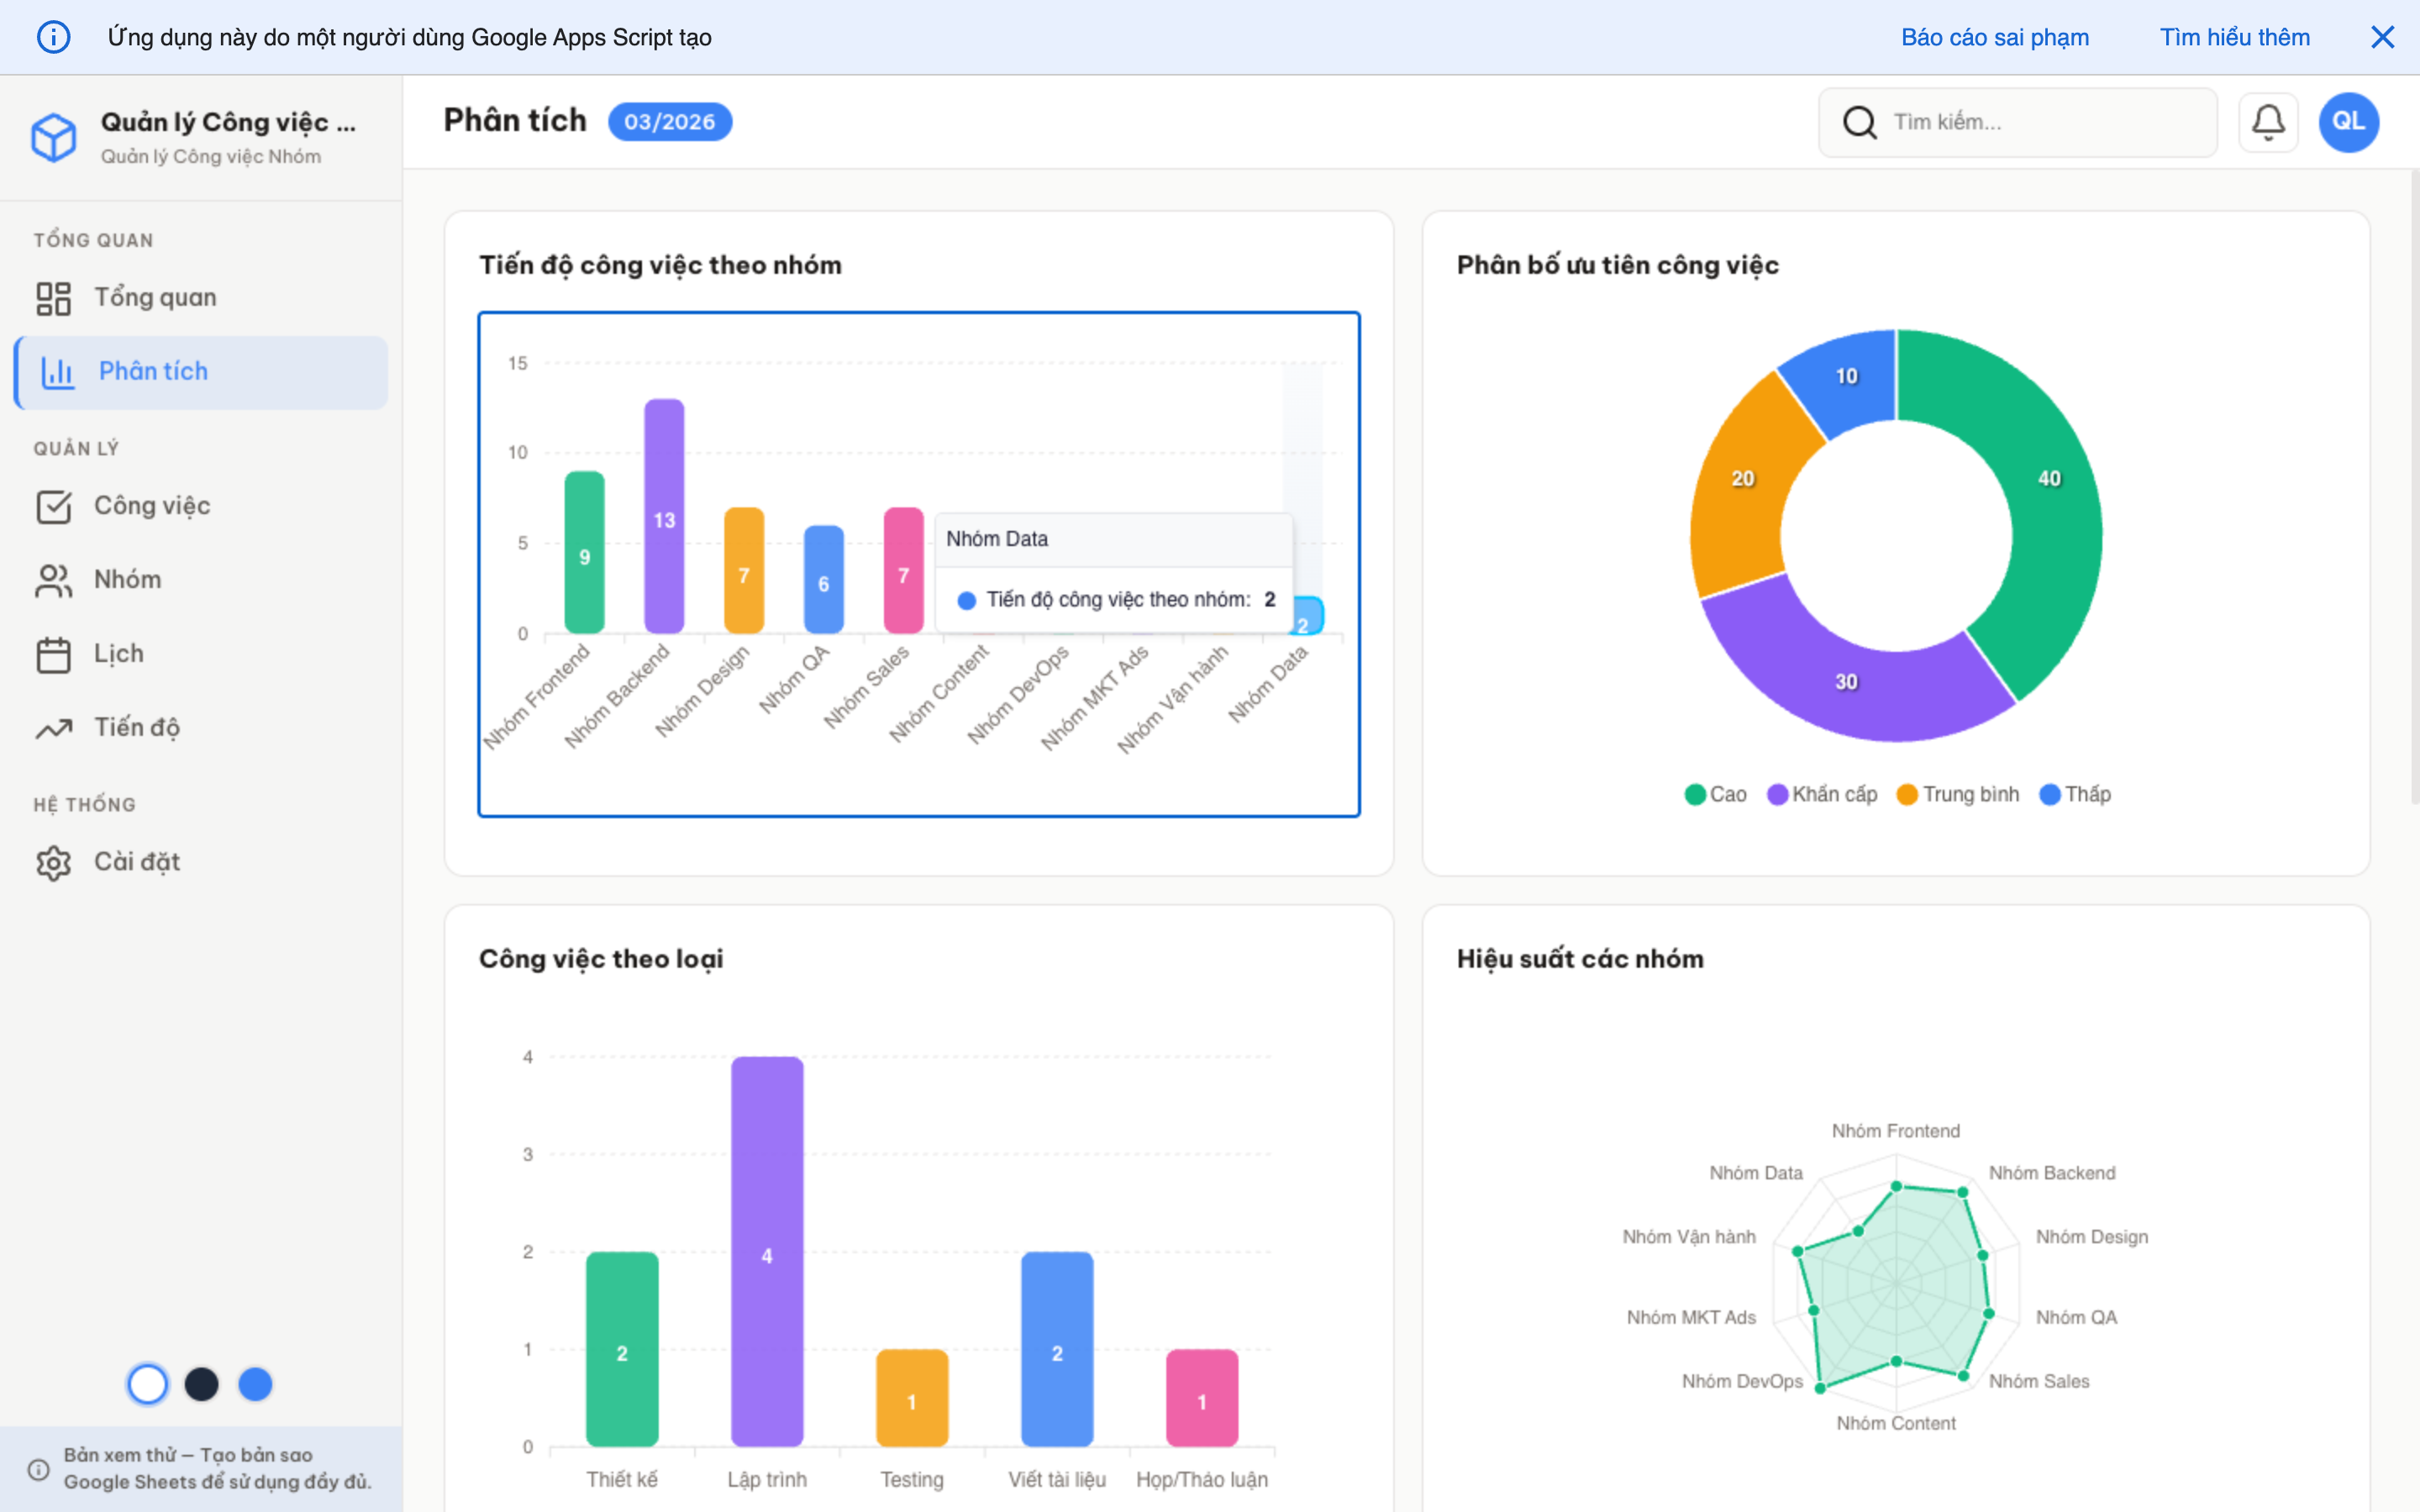This screenshot has height=1512, width=2420.
Task: Open the 03/2026 month selector
Action: coord(669,121)
